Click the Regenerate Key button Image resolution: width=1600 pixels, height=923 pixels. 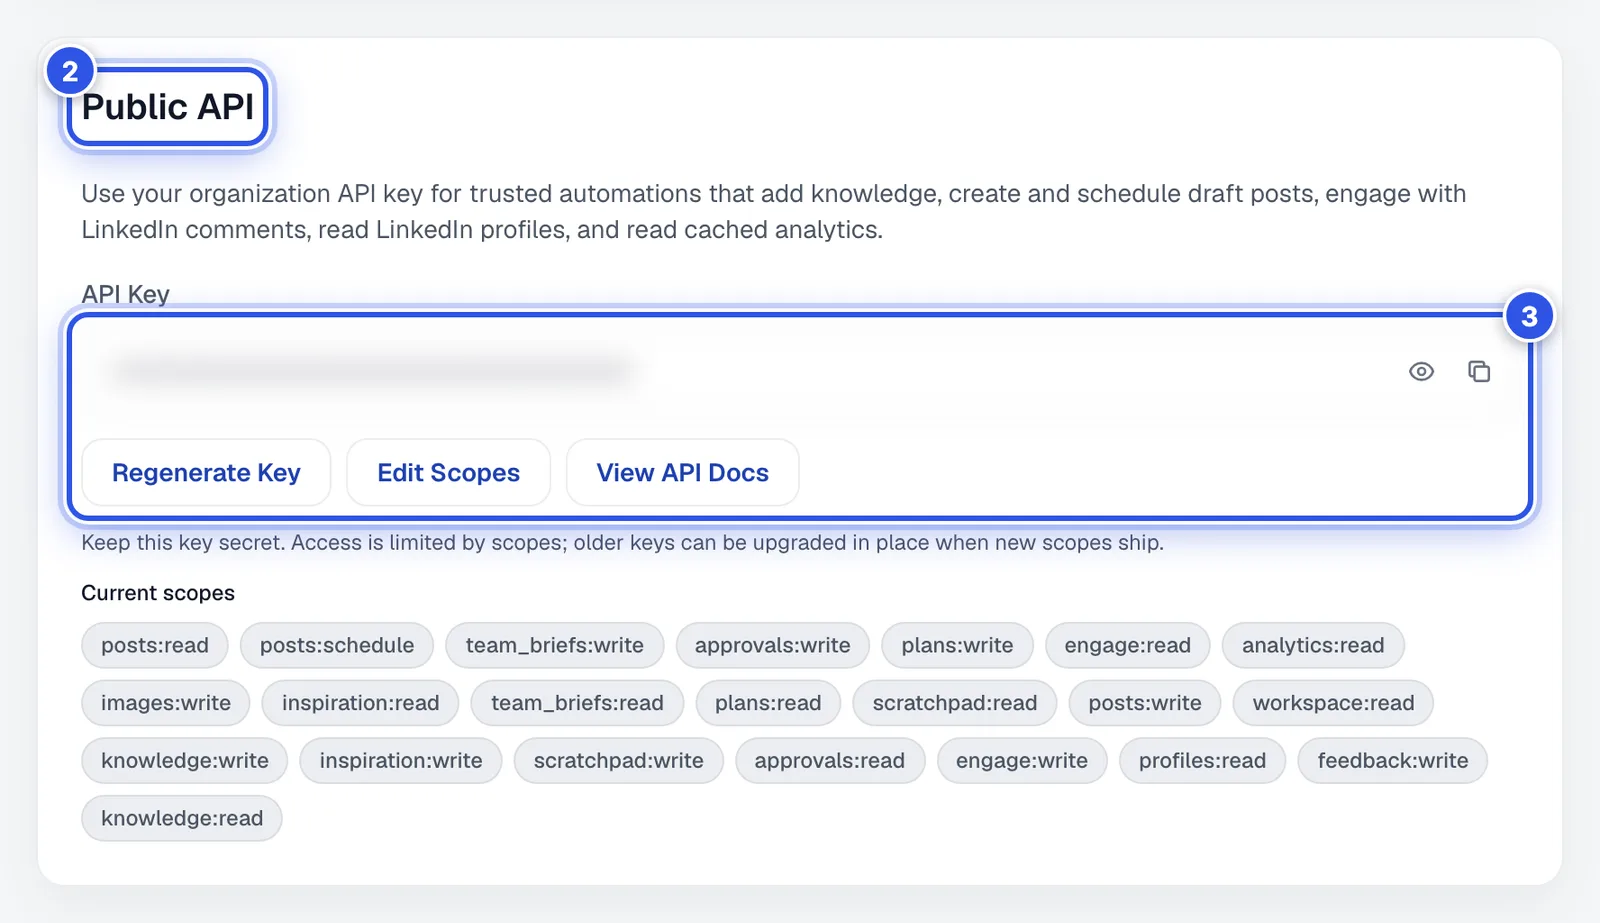click(206, 472)
